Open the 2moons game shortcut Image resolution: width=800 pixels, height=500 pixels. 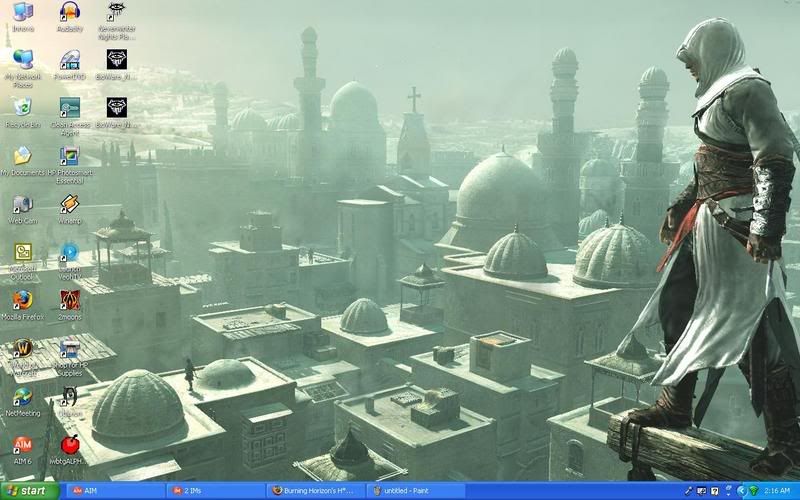(x=69, y=305)
